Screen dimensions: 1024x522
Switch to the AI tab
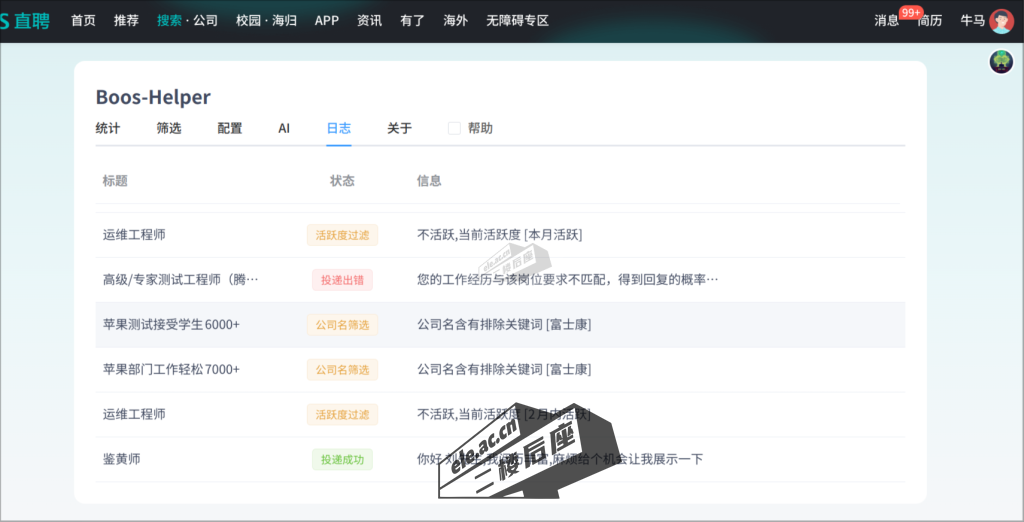[x=284, y=128]
